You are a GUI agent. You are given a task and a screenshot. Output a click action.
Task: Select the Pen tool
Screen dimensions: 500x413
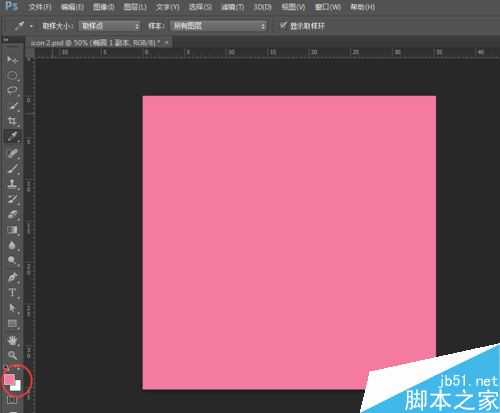(x=12, y=277)
